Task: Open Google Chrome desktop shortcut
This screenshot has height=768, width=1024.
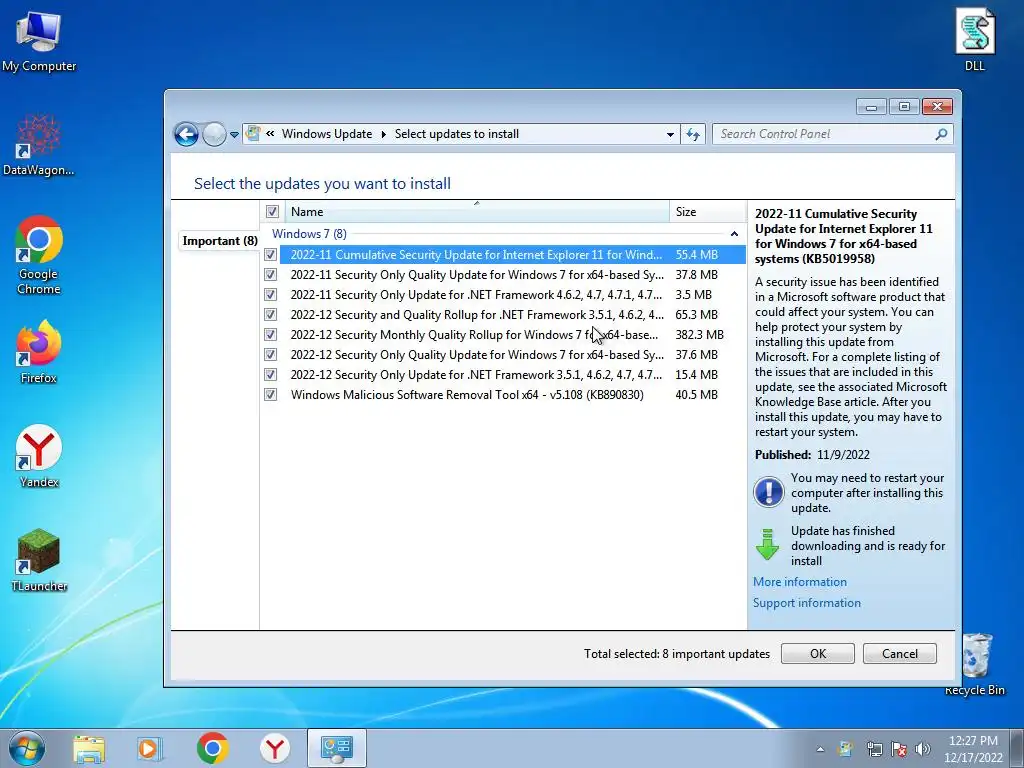Action: pos(39,255)
